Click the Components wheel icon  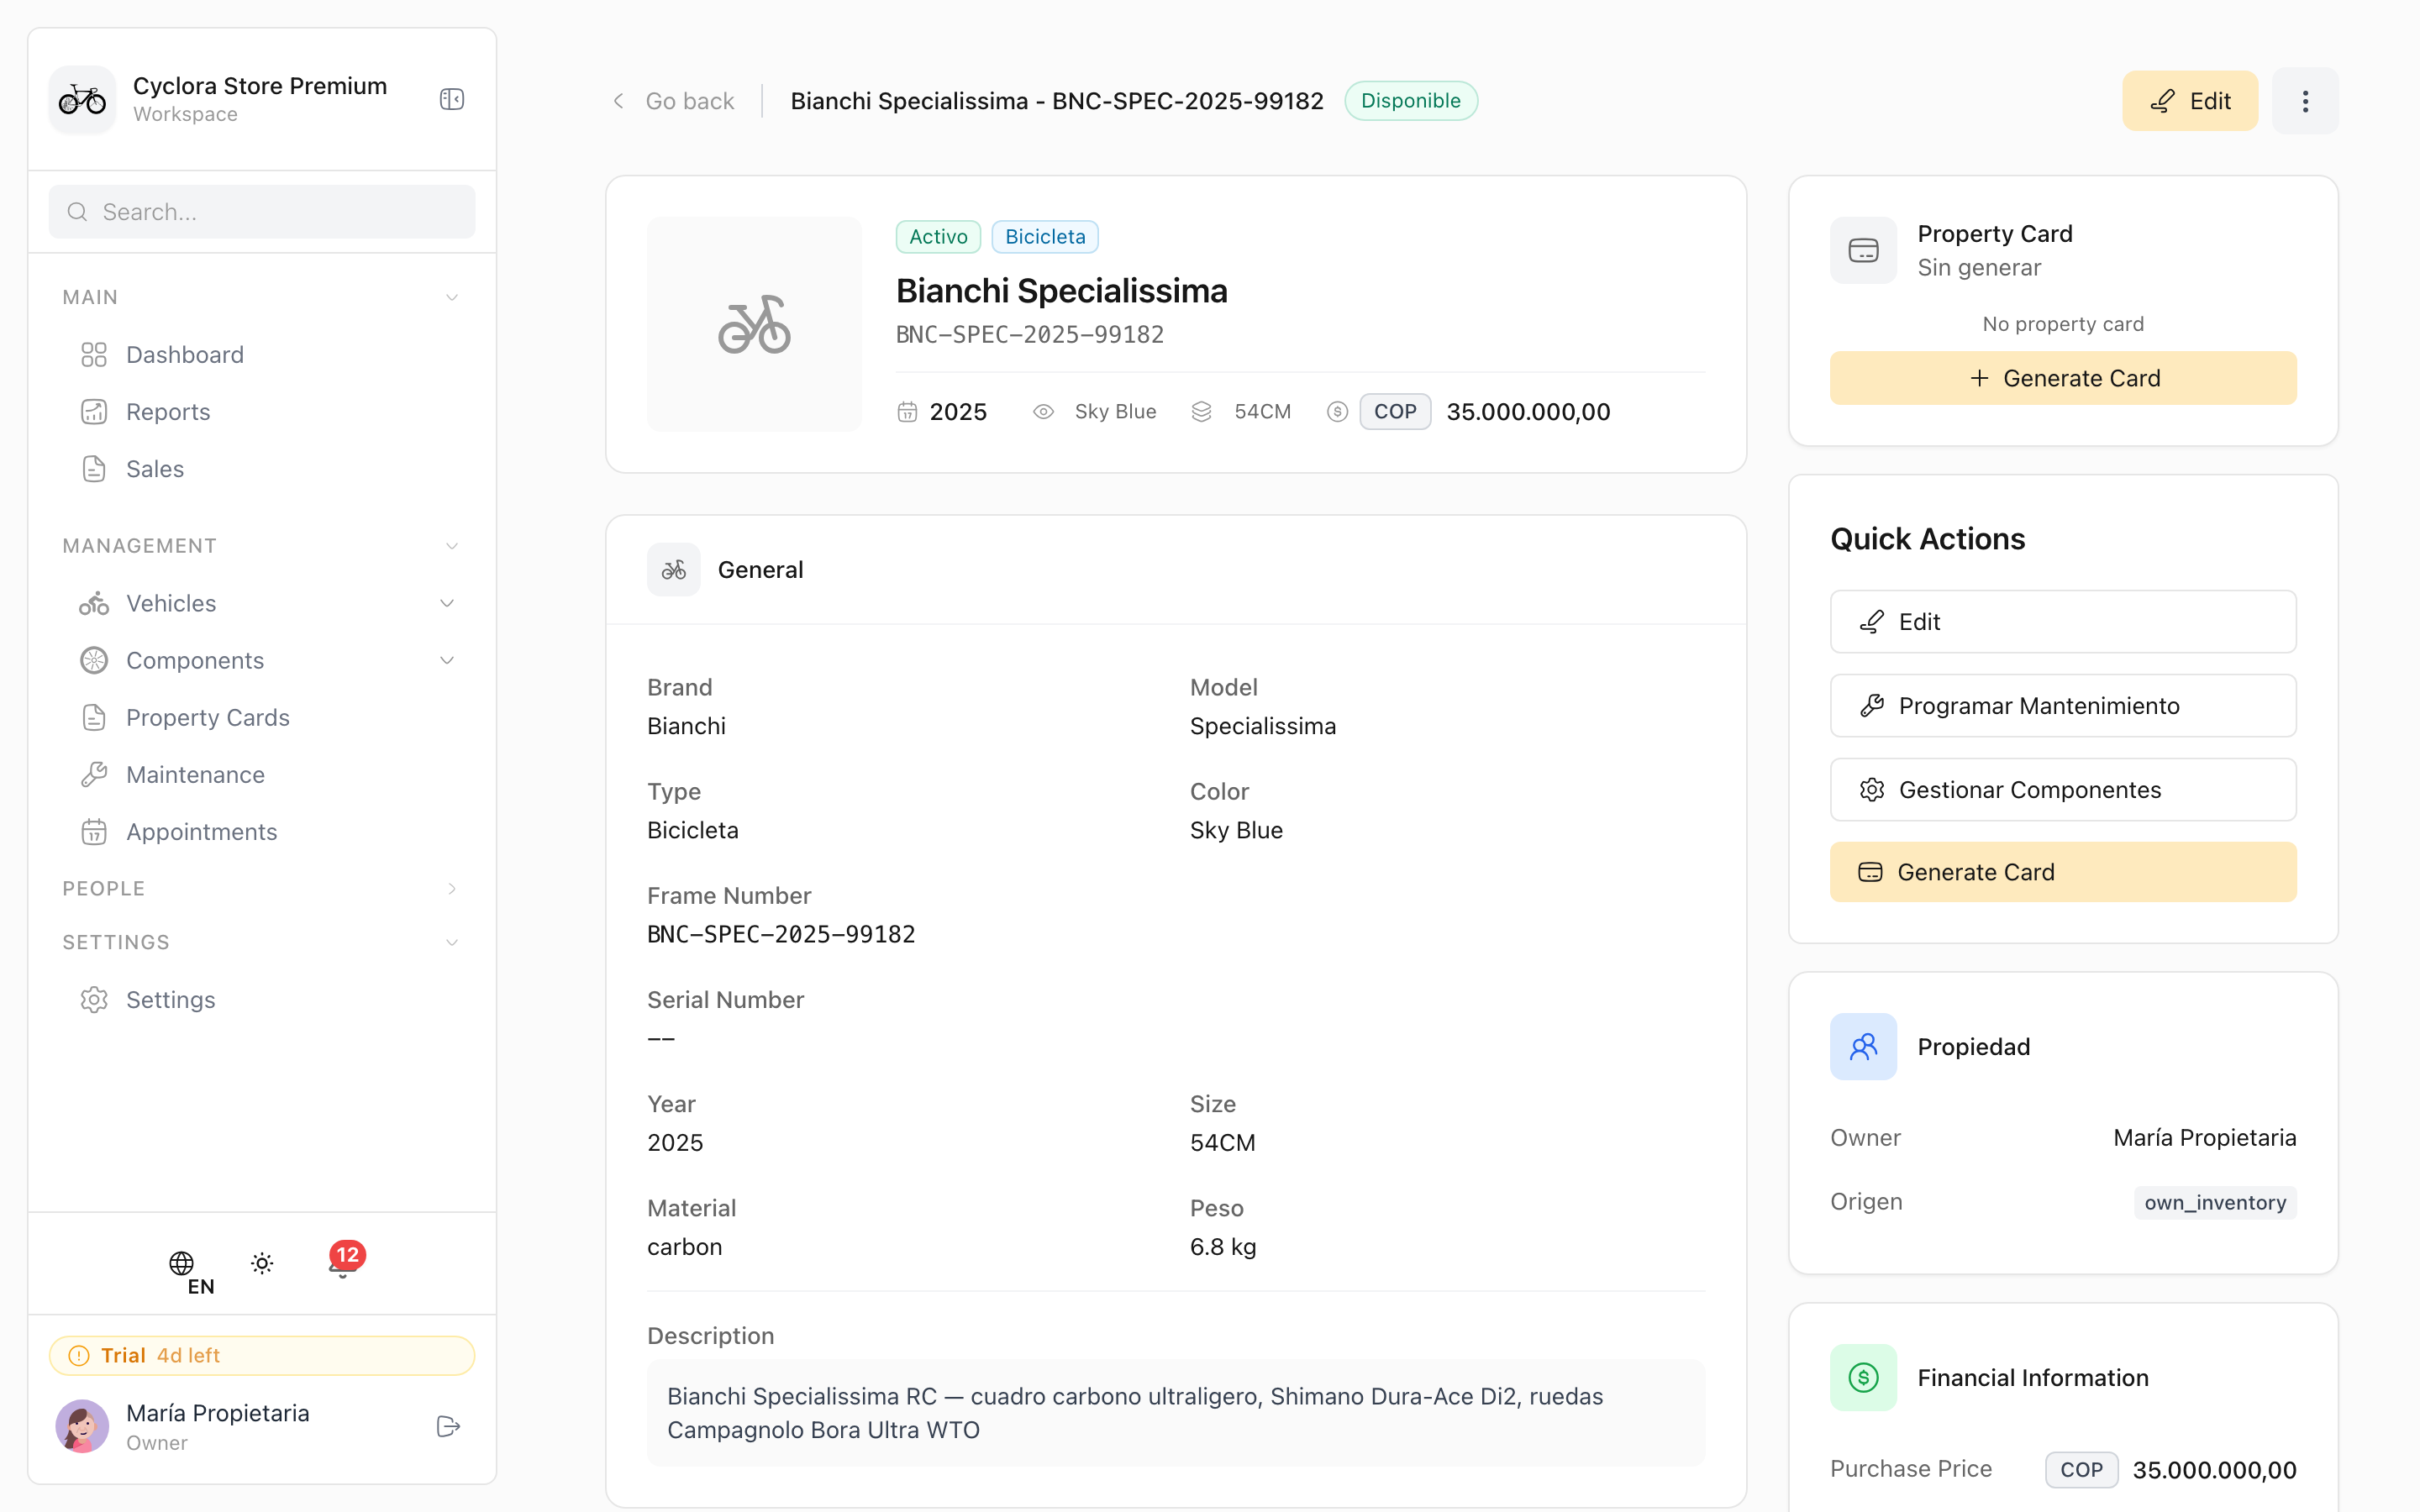[x=94, y=660]
